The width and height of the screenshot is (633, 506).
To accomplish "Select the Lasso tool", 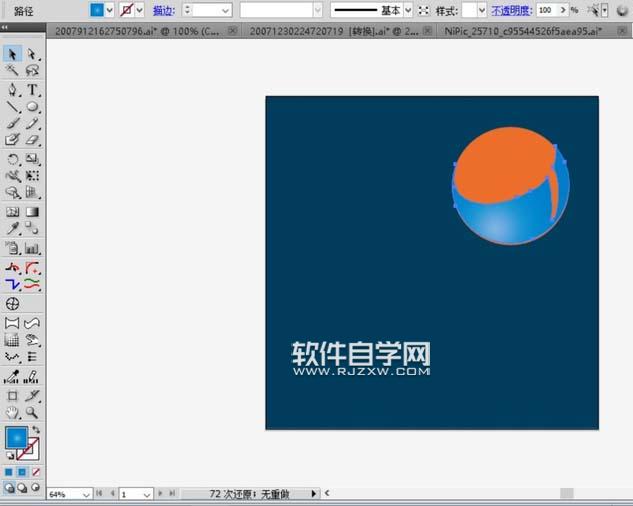I will coord(32,70).
